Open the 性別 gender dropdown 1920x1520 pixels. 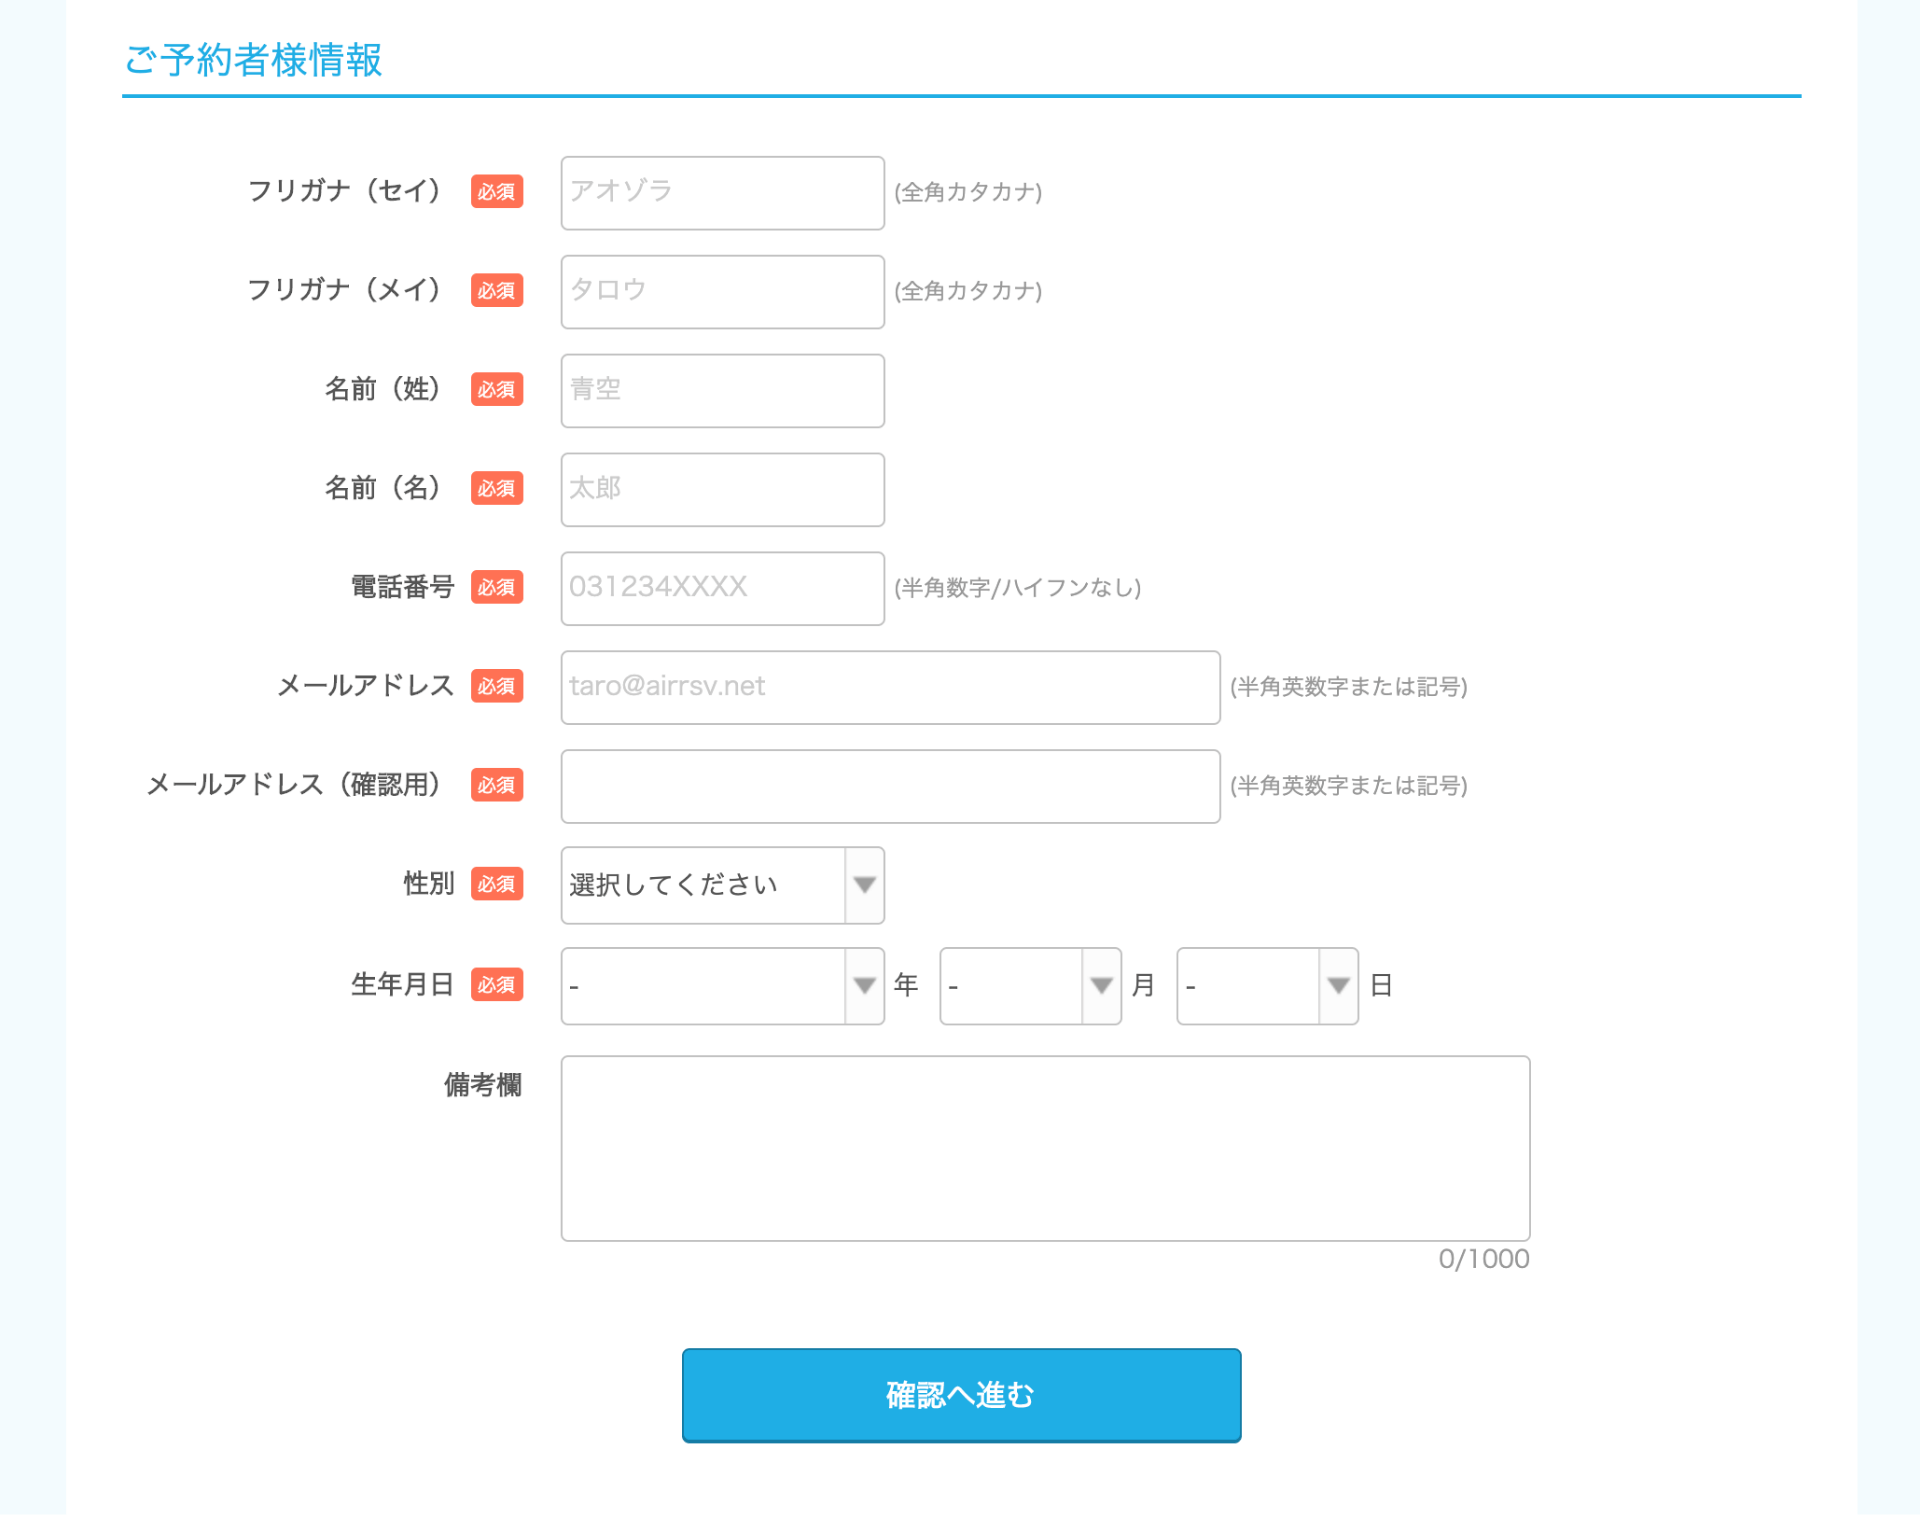[x=722, y=885]
